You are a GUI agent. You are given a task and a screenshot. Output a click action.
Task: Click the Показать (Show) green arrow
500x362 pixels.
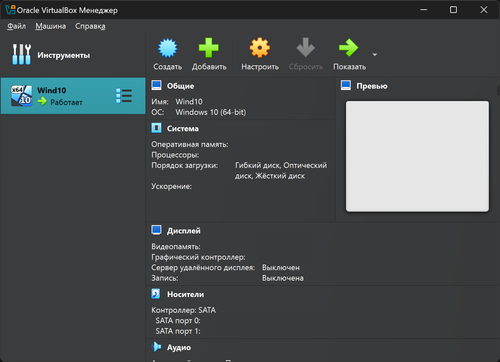click(x=349, y=48)
